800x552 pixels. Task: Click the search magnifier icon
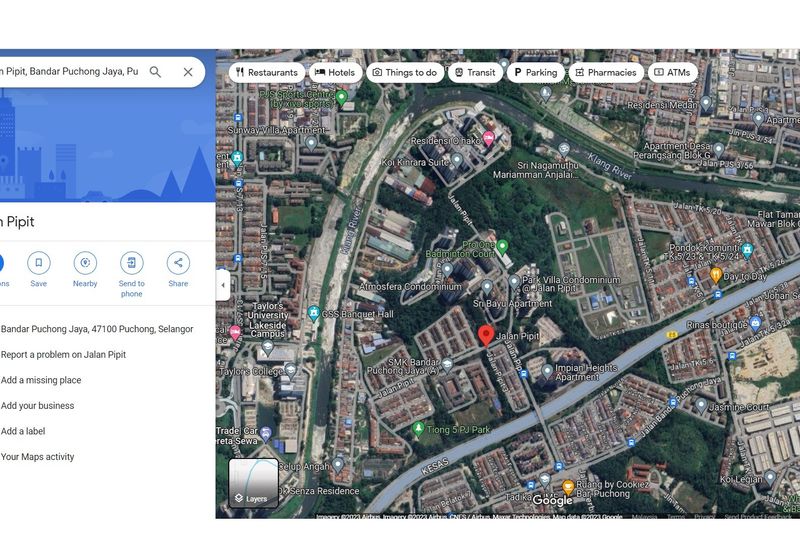pos(155,72)
